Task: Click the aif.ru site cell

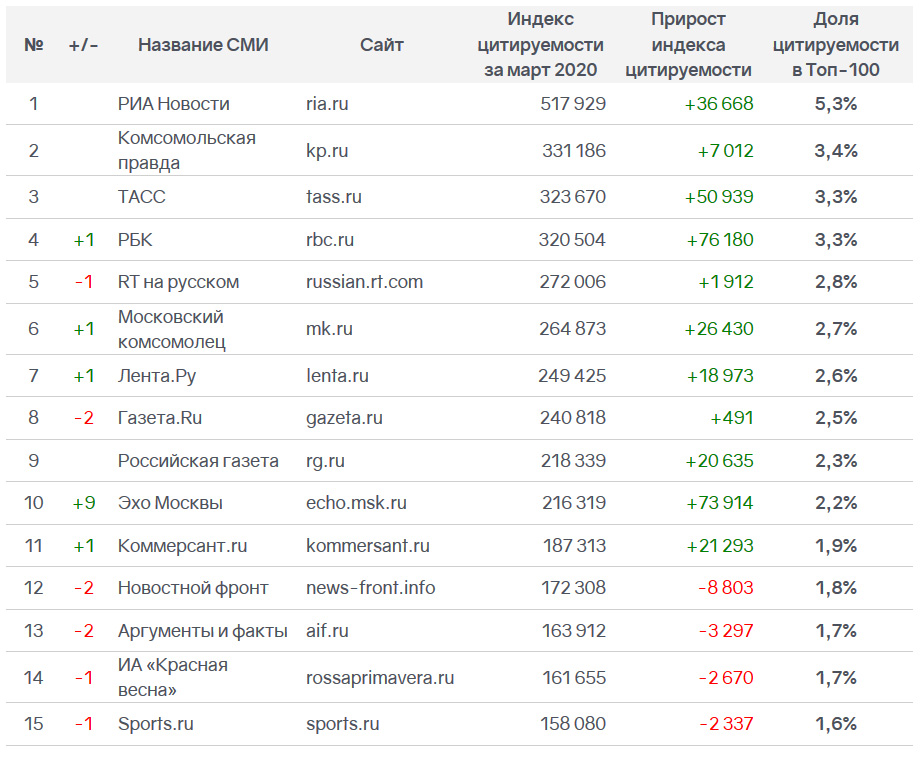Action: 327,631
